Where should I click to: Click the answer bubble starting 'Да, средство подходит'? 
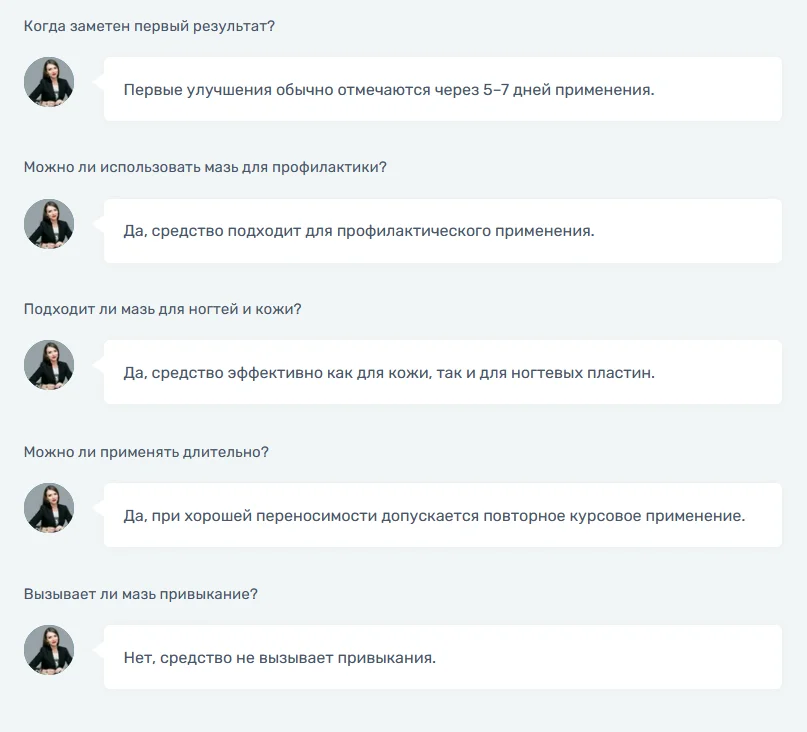pyautogui.click(x=442, y=231)
